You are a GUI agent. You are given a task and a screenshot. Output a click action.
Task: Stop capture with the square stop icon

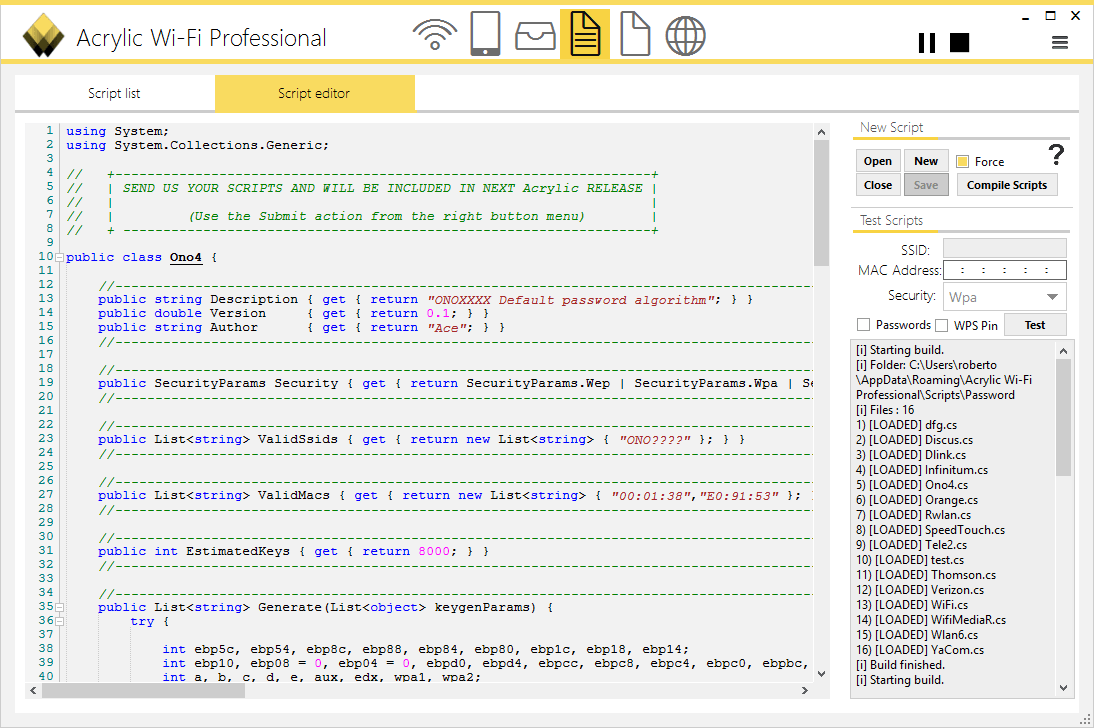click(959, 43)
